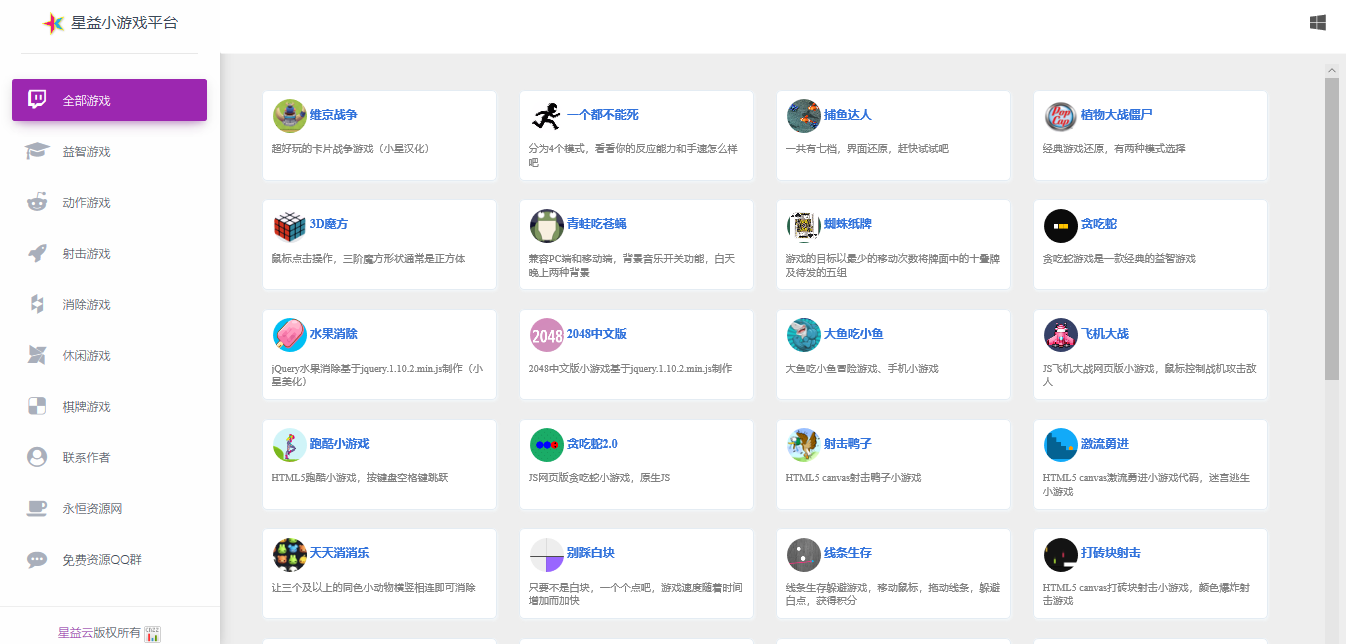Click the 飞机大战 game icon
The height and width of the screenshot is (644, 1346).
pyautogui.click(x=1061, y=336)
